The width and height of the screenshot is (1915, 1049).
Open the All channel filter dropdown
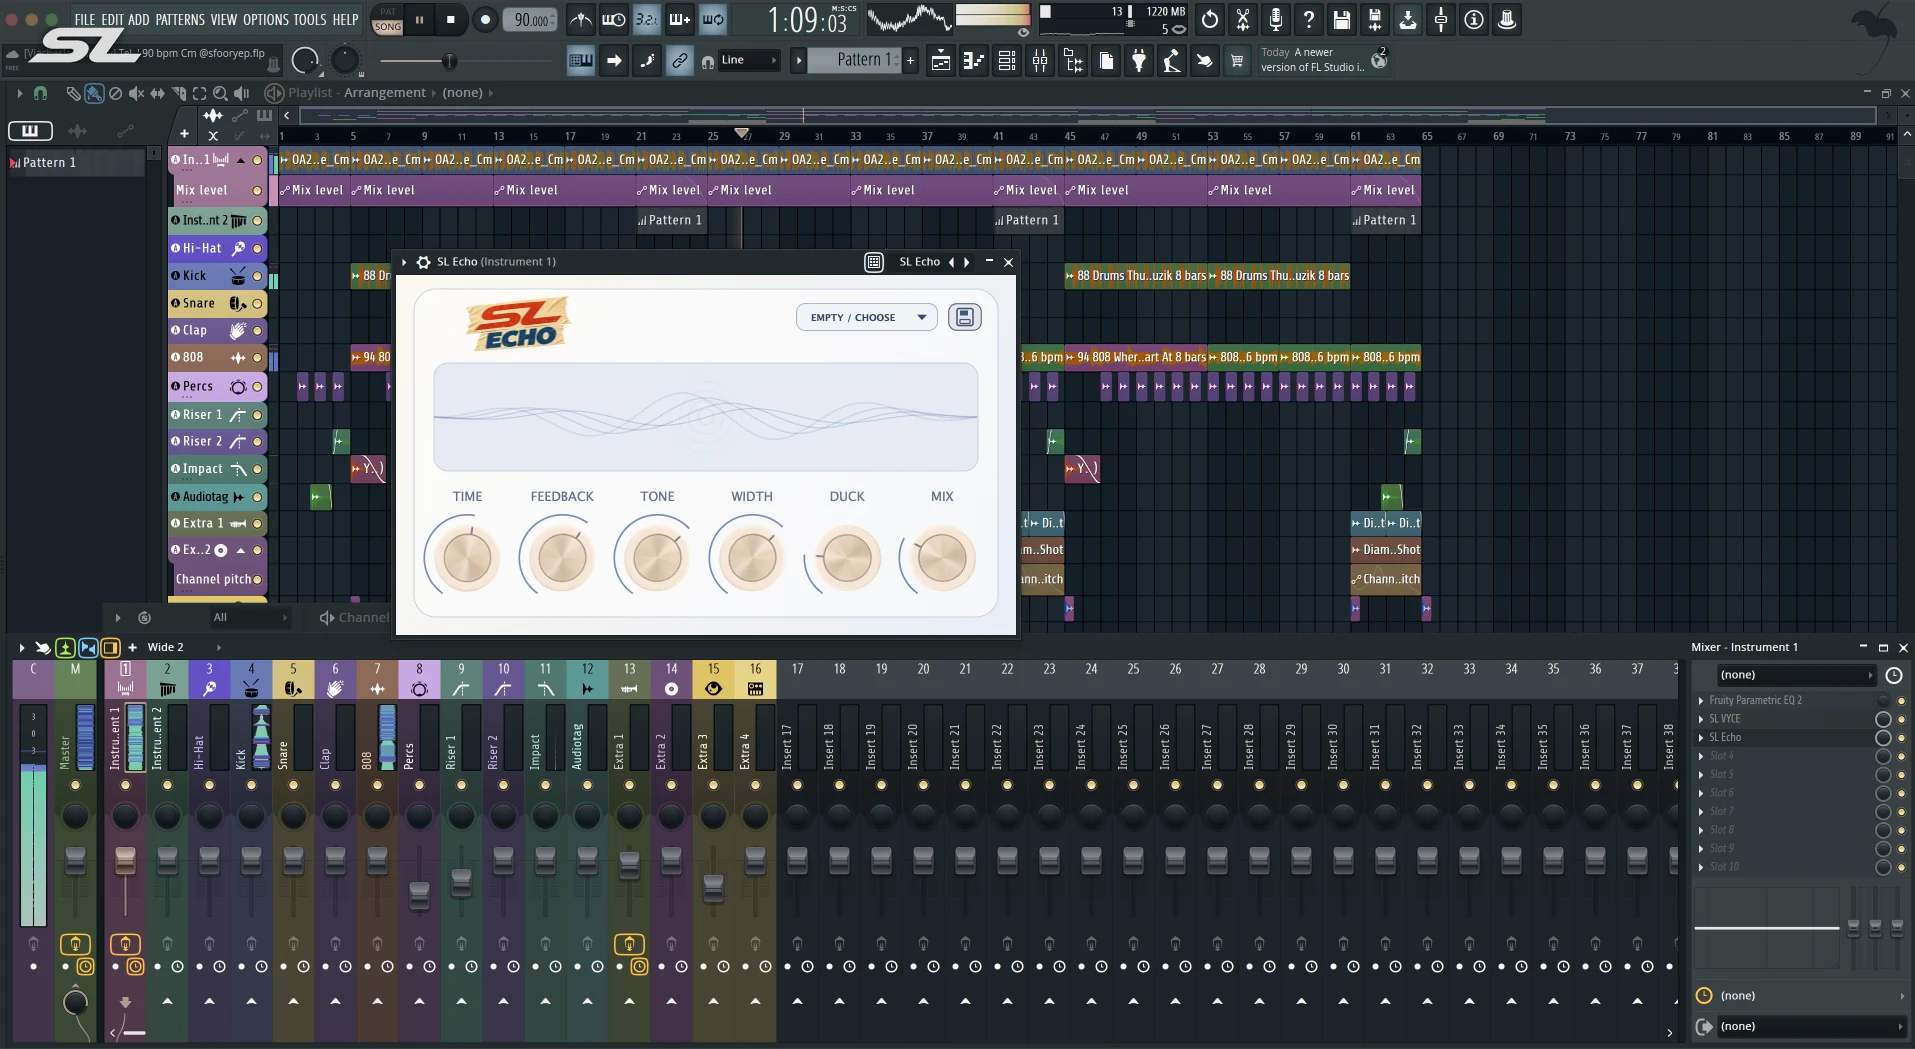click(249, 618)
